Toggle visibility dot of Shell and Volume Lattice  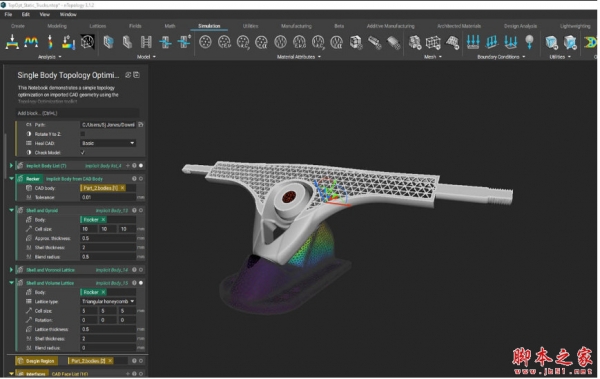[x=141, y=283]
